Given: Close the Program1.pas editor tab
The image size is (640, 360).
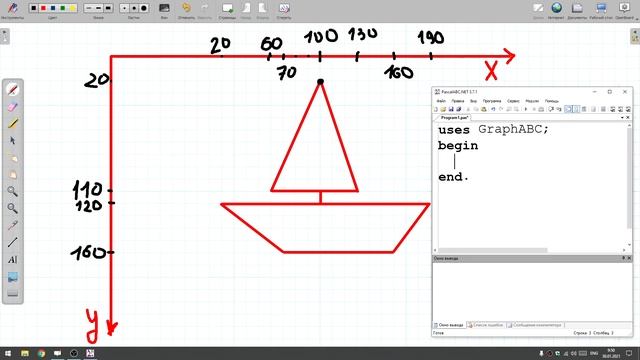Looking at the screenshot, I should click(x=628, y=118).
